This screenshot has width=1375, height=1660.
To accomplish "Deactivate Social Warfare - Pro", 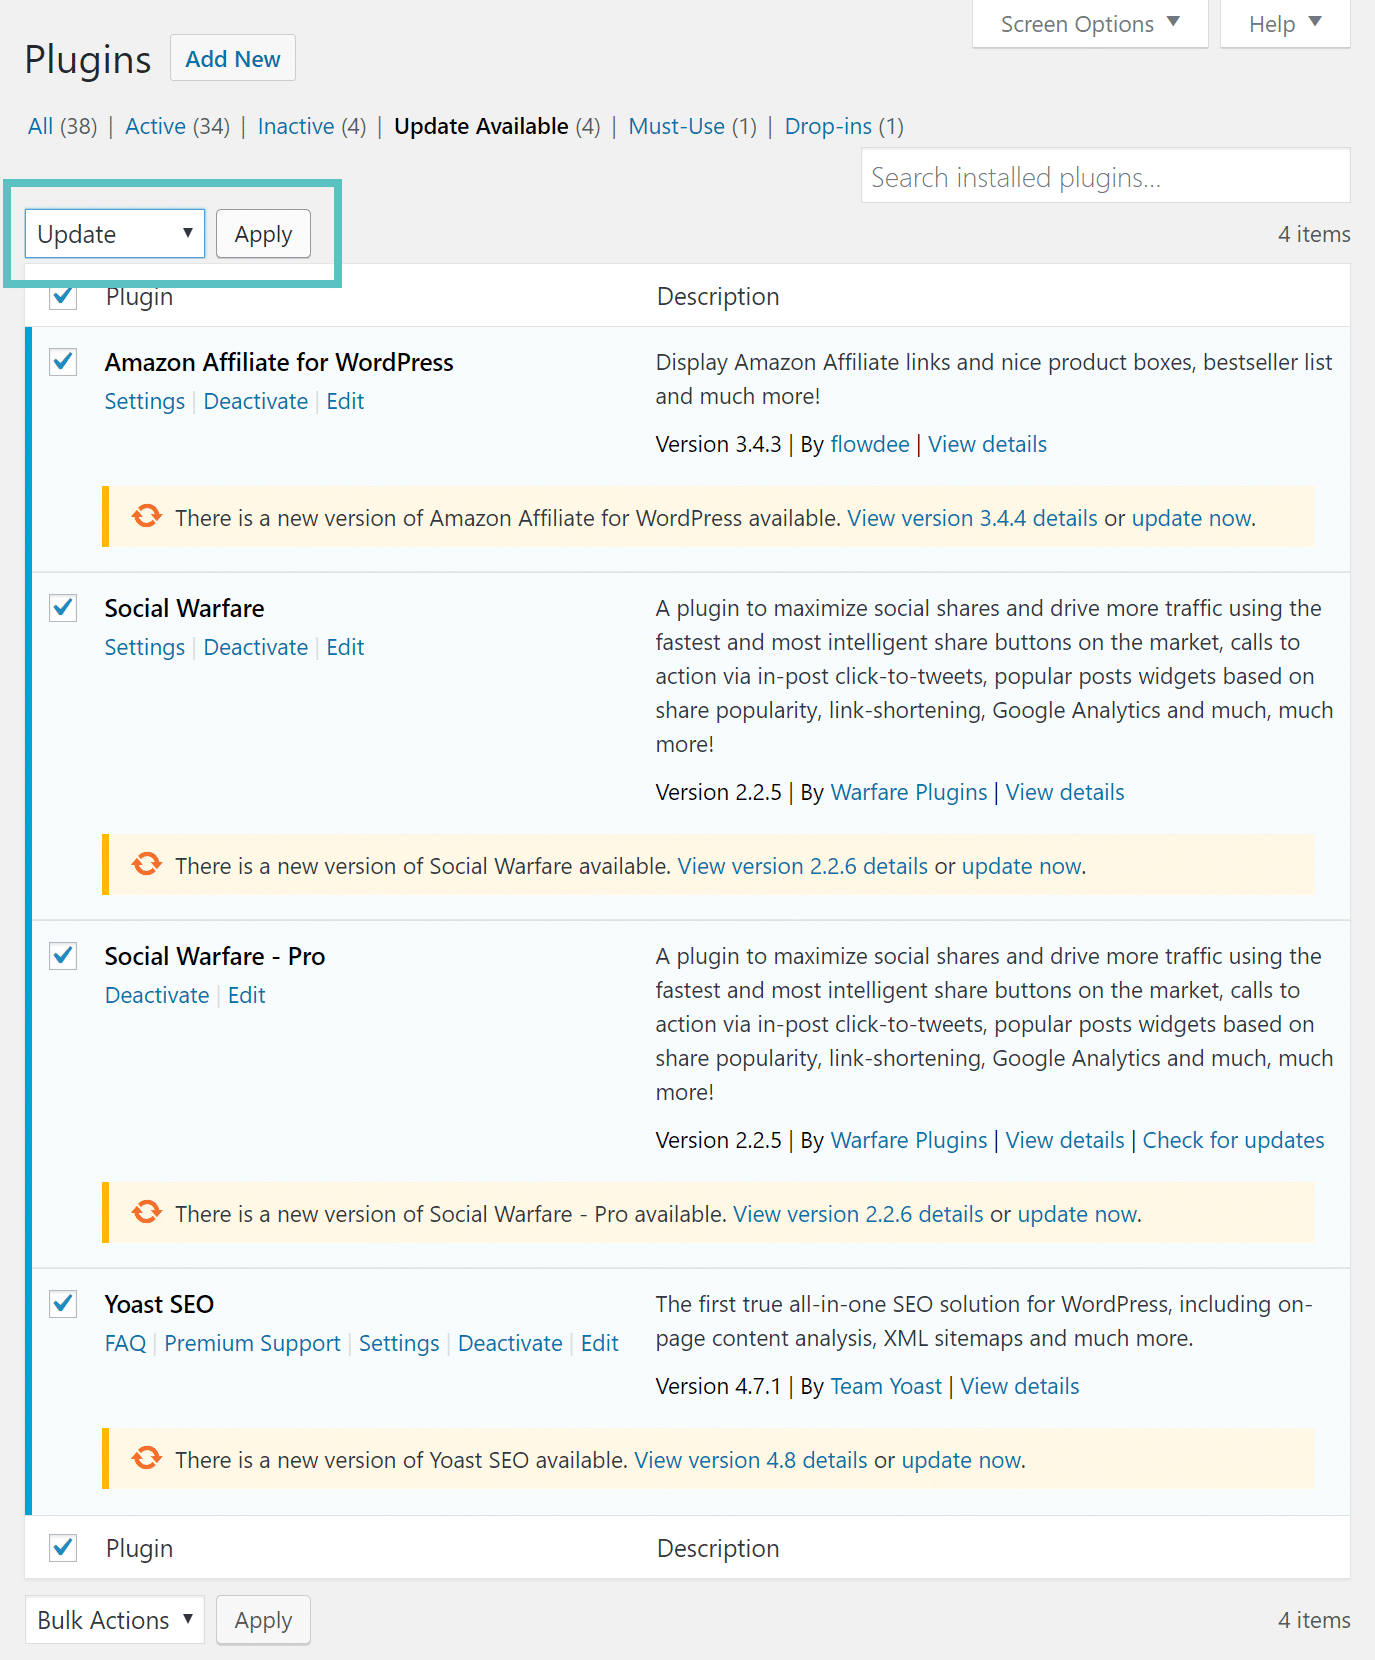I will 157,995.
